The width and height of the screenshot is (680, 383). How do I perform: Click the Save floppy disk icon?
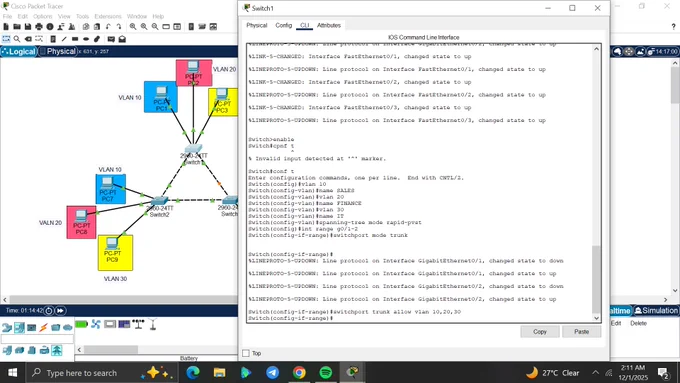coord(28,27)
